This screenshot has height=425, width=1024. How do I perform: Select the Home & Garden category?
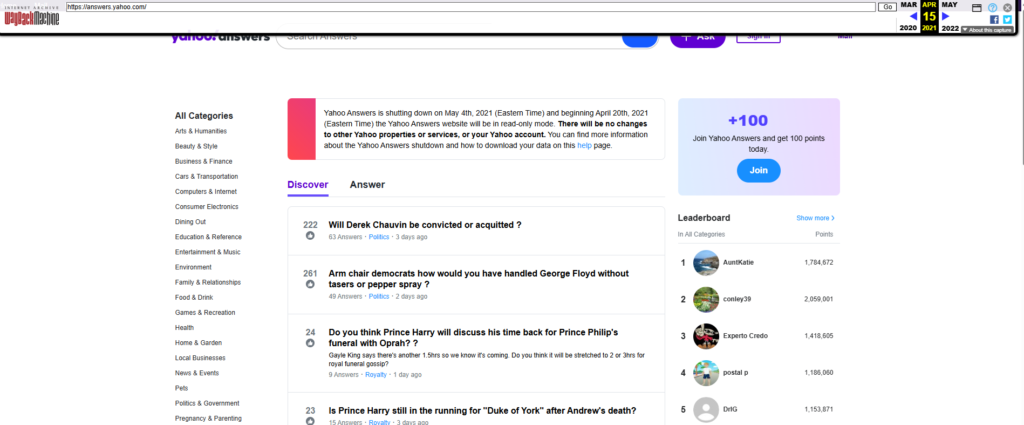(x=199, y=343)
